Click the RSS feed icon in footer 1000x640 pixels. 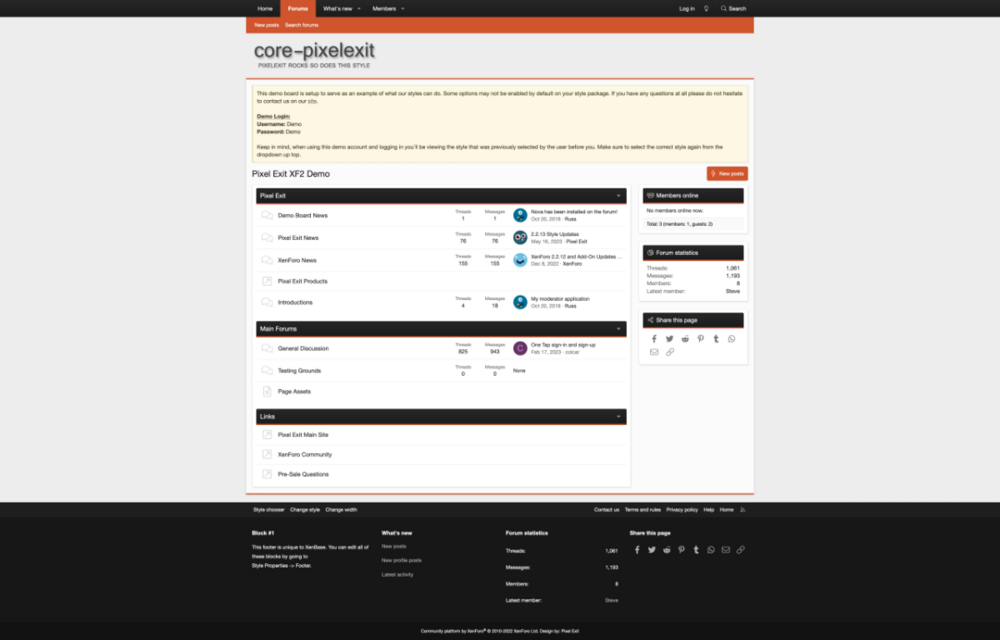click(x=743, y=509)
